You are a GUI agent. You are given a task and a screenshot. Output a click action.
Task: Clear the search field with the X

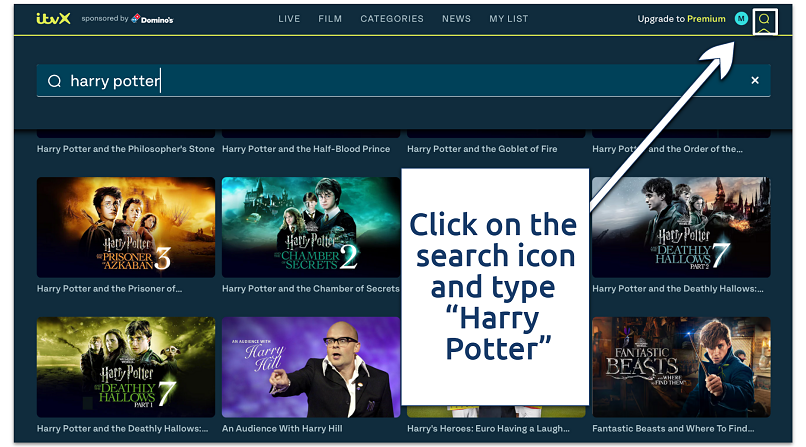pos(755,80)
